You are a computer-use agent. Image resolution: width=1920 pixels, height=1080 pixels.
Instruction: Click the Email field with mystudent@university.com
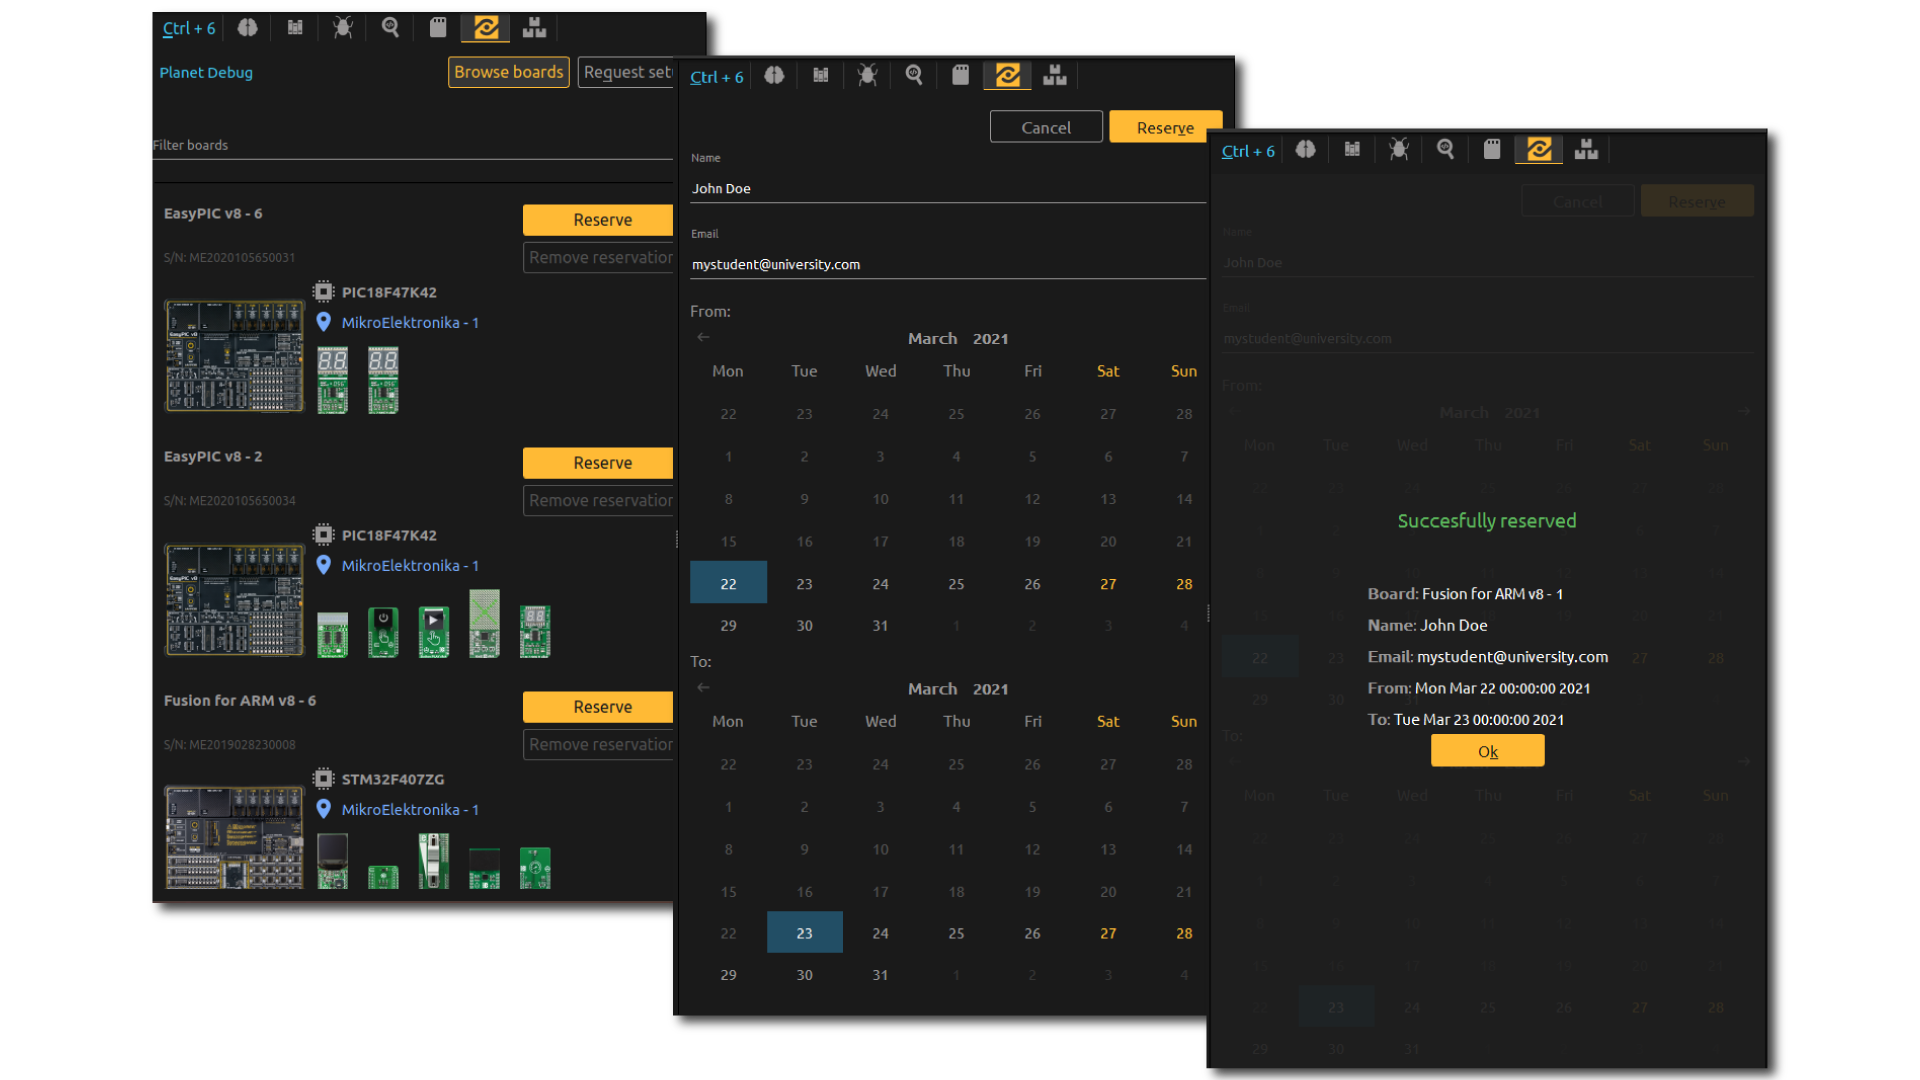click(948, 264)
